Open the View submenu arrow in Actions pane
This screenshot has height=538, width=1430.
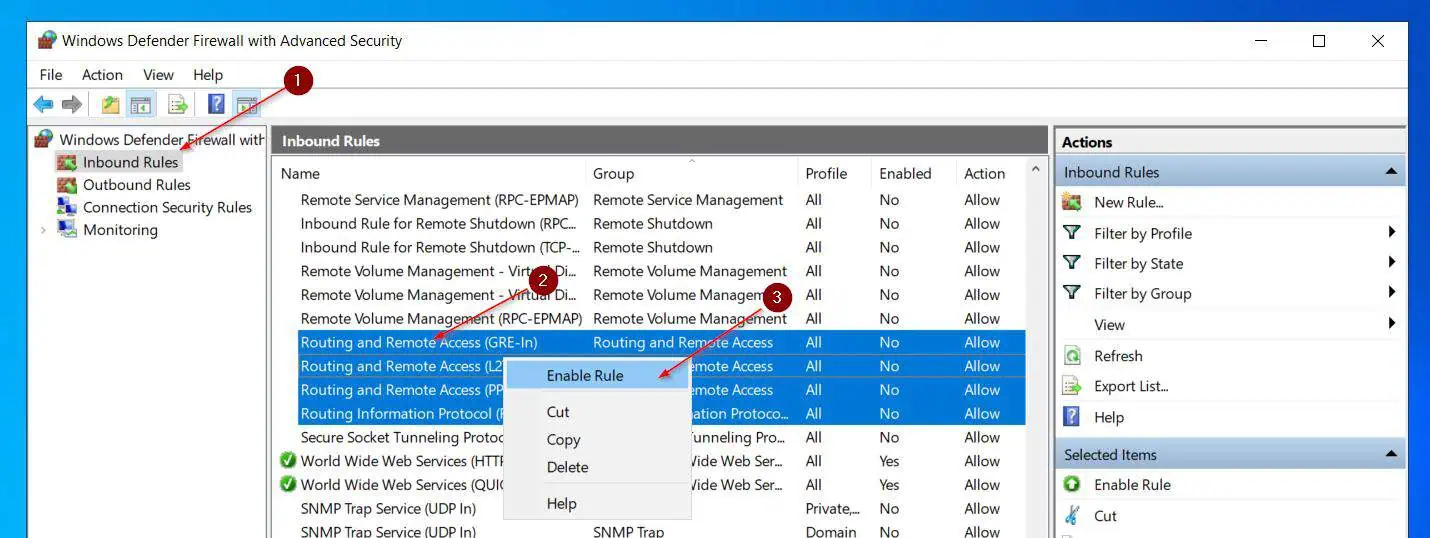pos(1391,324)
